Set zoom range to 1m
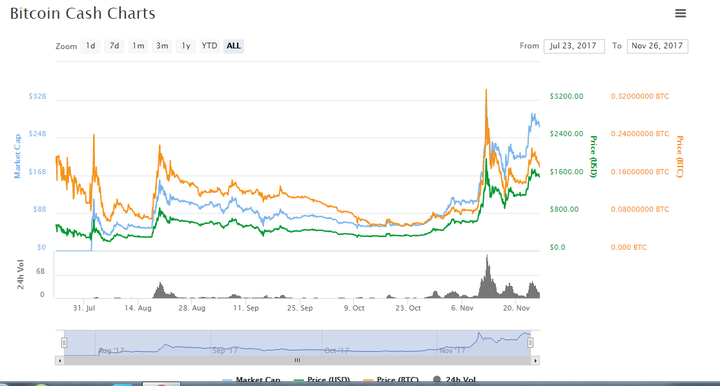 (x=138, y=46)
